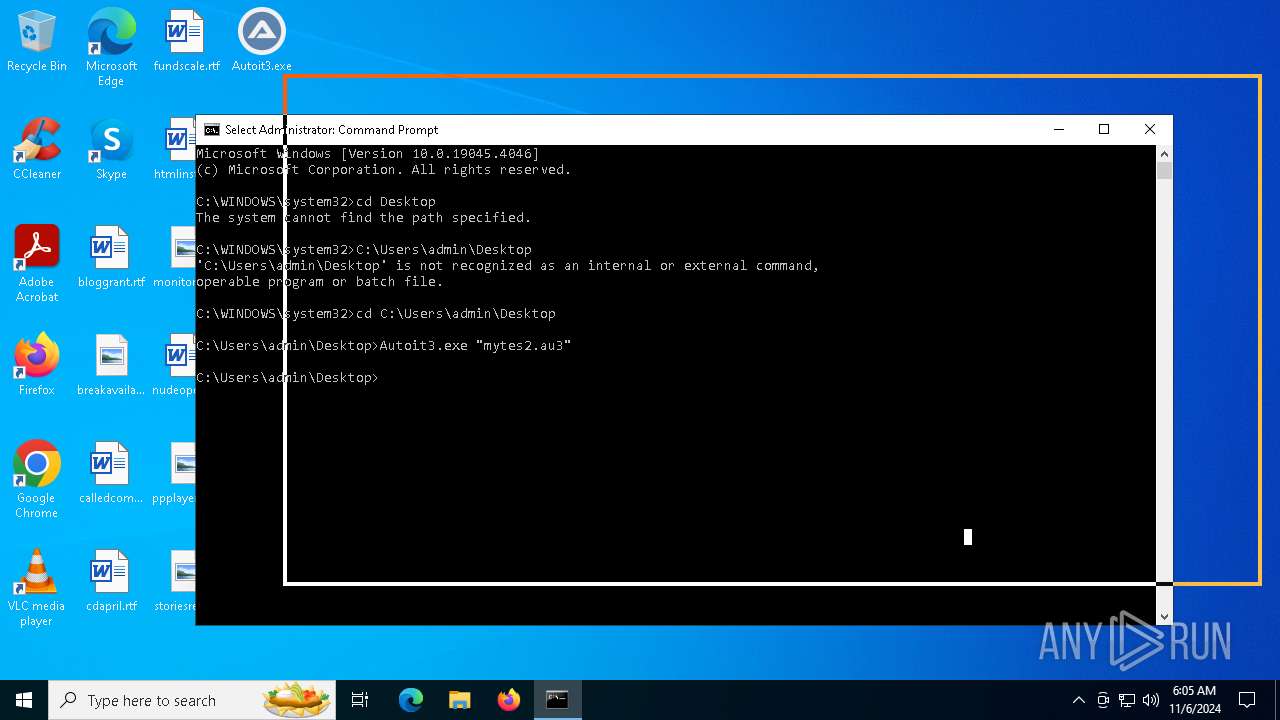Open File Explorer from the taskbar
This screenshot has width=1280, height=720.
click(x=459, y=700)
